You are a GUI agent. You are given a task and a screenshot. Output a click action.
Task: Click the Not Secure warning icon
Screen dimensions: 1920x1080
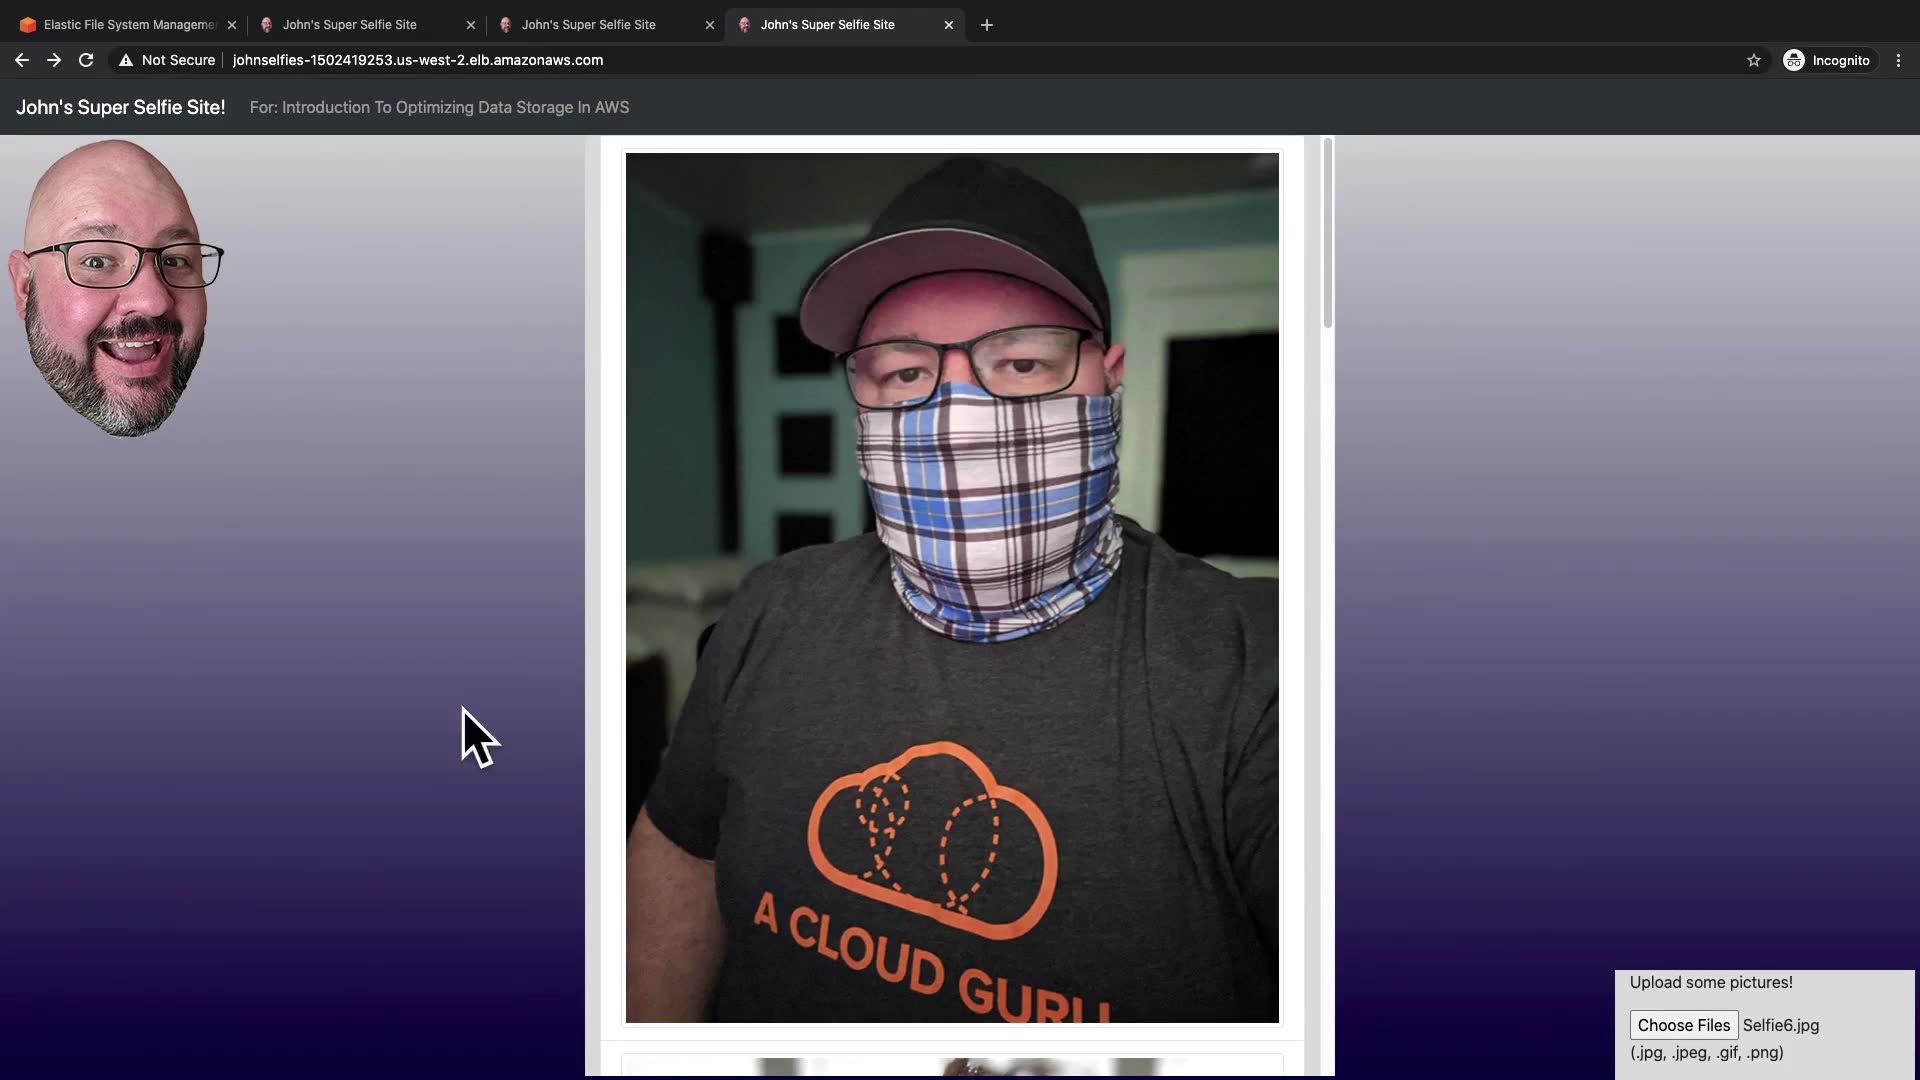[126, 60]
